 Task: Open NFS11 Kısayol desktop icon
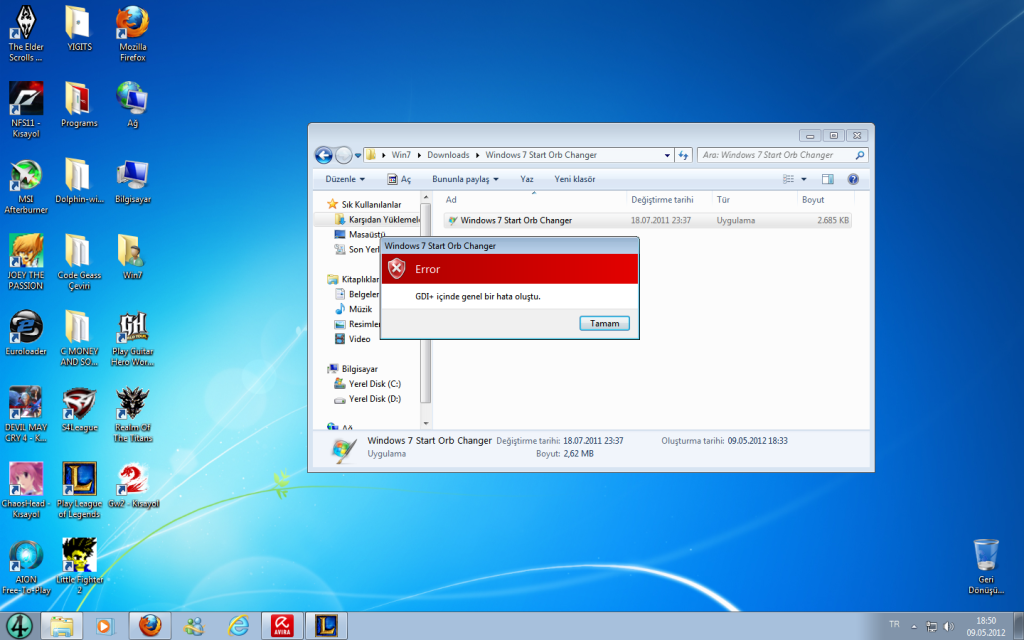pyautogui.click(x=26, y=110)
